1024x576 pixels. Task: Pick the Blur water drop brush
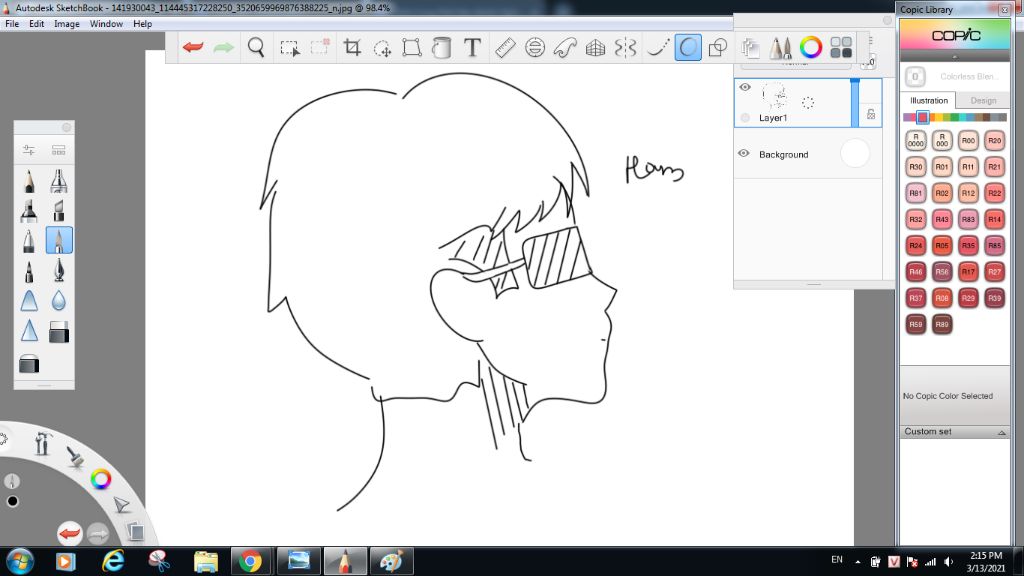click(59, 300)
